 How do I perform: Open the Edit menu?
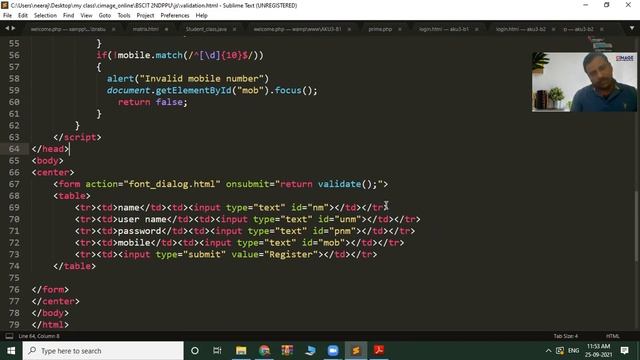pos(22,16)
